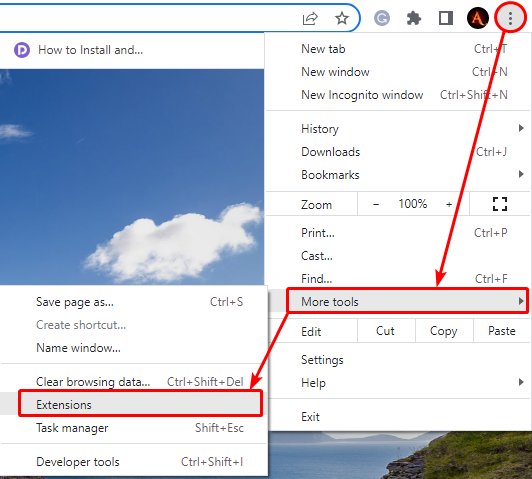The height and width of the screenshot is (479, 532).
Task: Increase zoom with the plus button
Action: 449,204
